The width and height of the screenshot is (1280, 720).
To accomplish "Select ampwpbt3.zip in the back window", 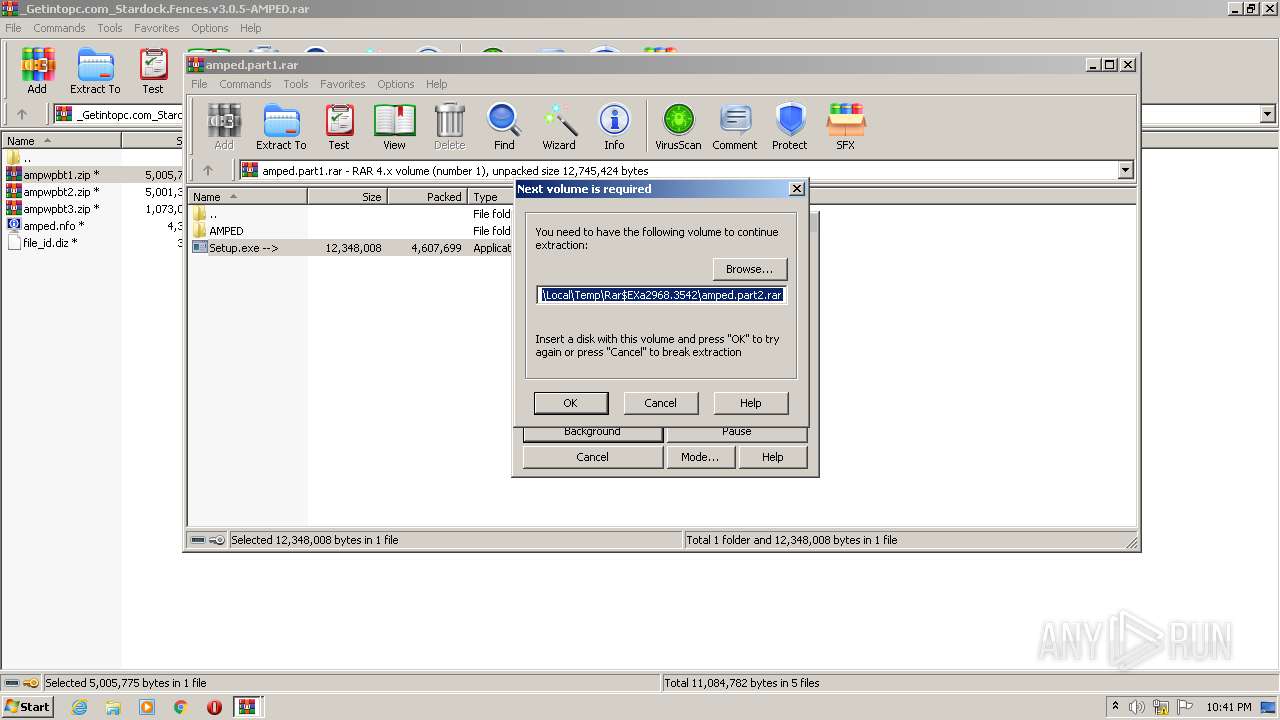I will pyautogui.click(x=60, y=209).
